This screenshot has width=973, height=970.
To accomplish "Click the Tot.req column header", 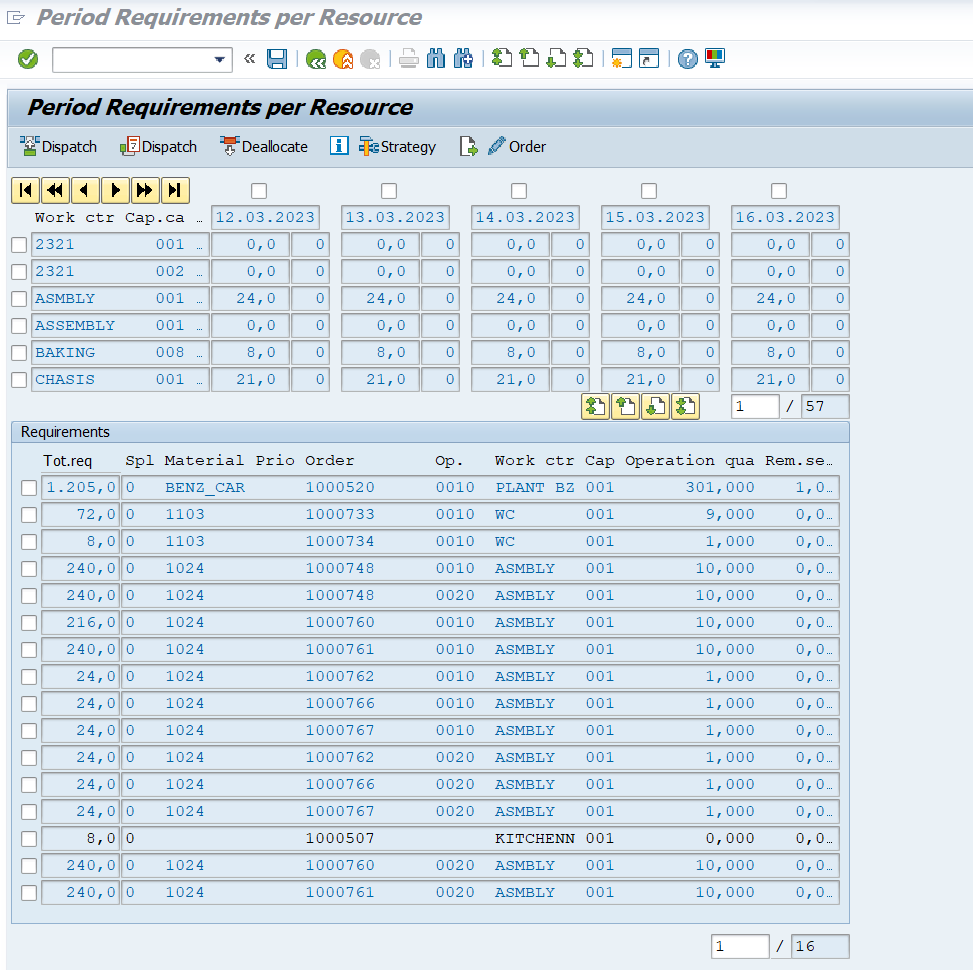I will pyautogui.click(x=68, y=461).
